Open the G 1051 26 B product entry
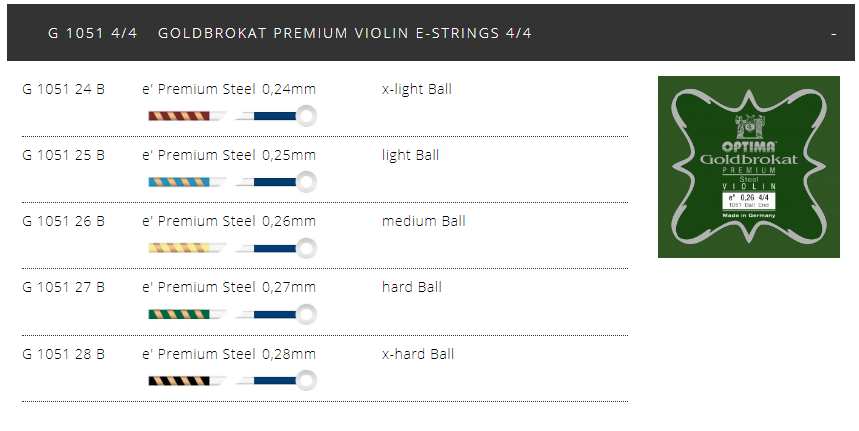Image resolution: width=859 pixels, height=431 pixels. [x=63, y=221]
